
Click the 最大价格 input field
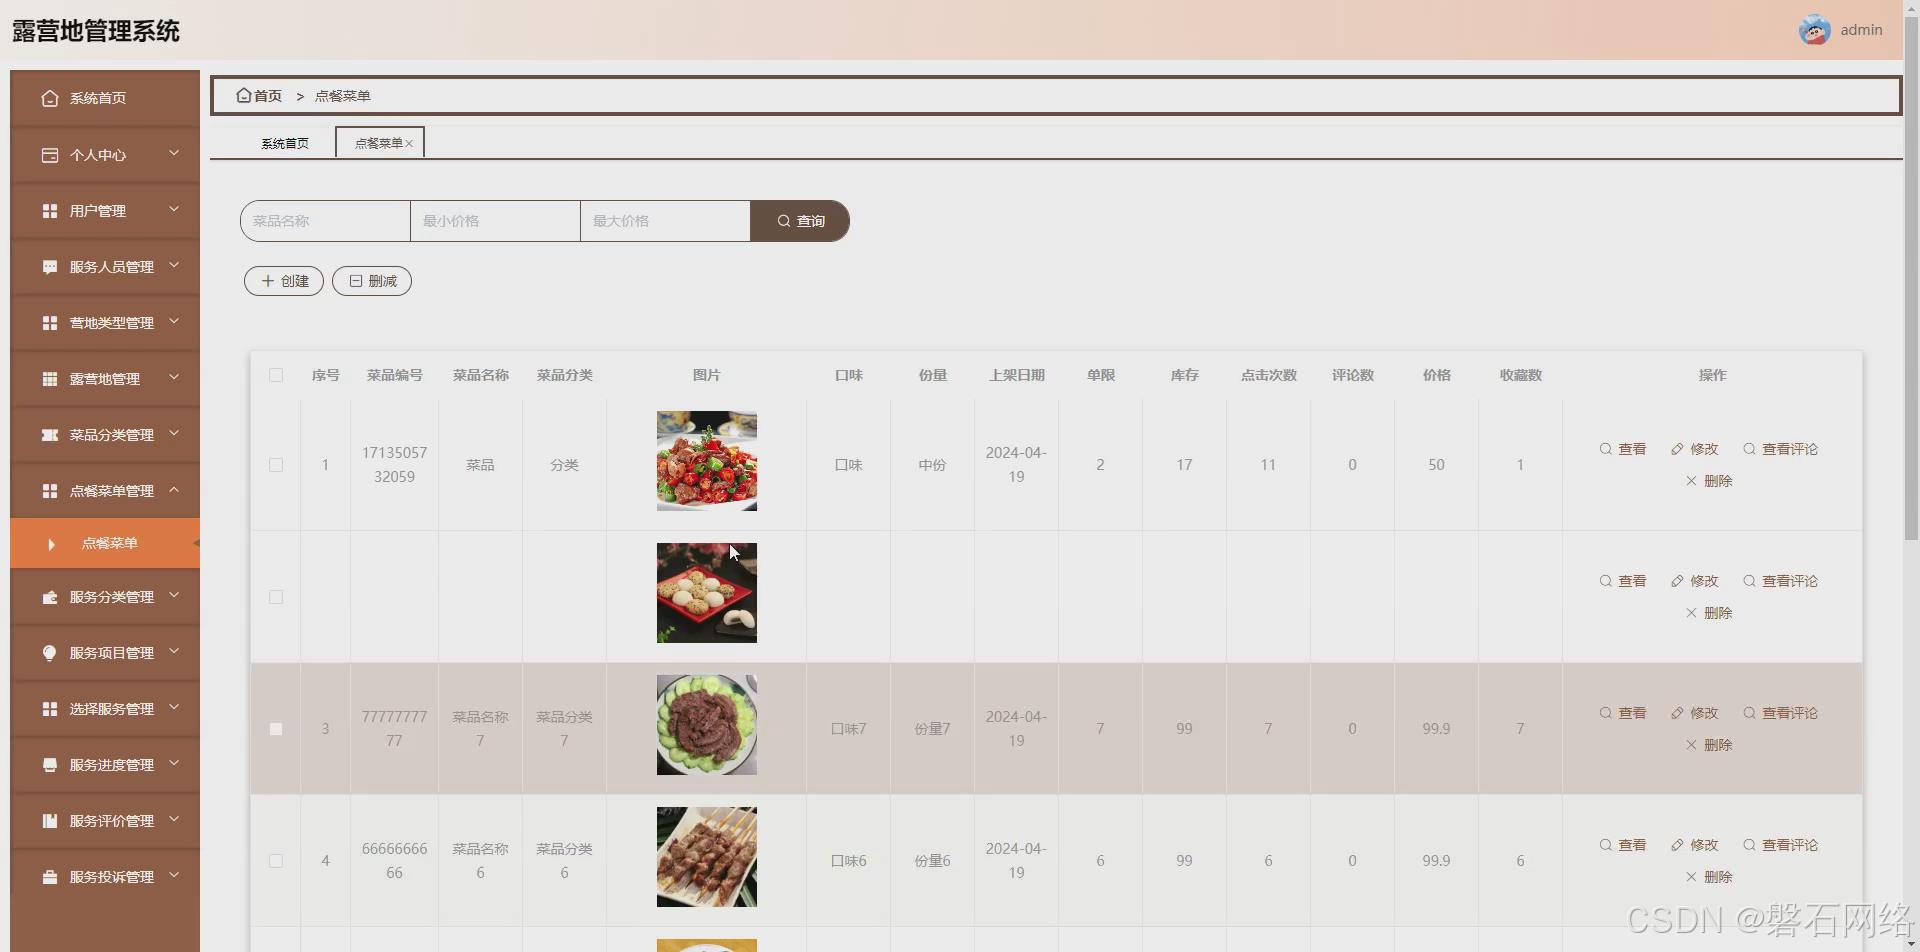click(x=665, y=221)
